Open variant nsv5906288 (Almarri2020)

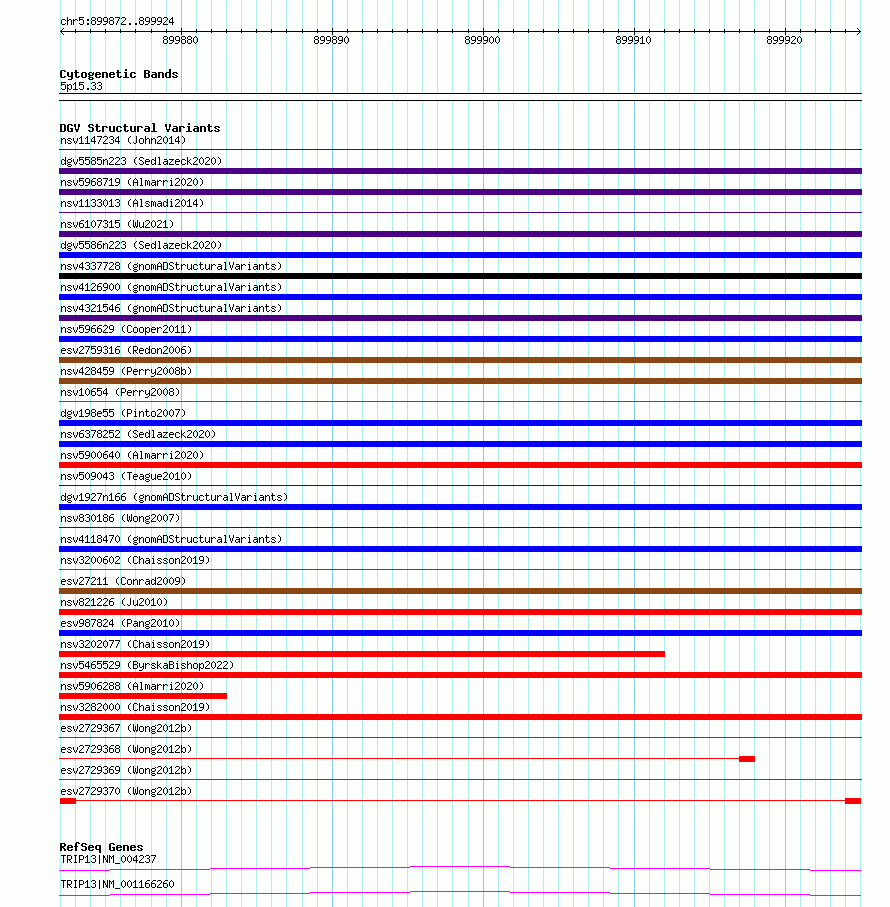(132, 686)
